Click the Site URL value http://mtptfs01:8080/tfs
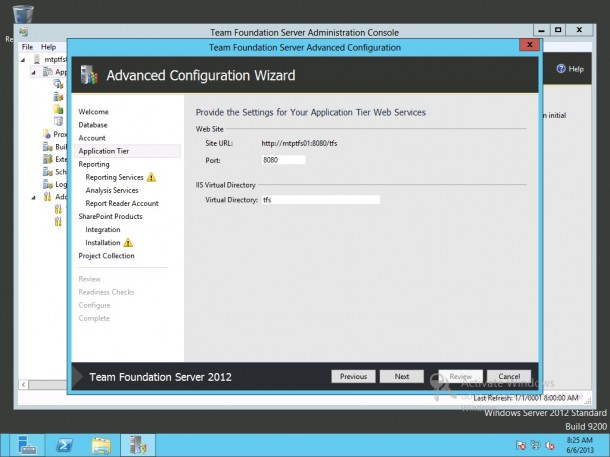This screenshot has height=457, width=610. click(x=299, y=144)
